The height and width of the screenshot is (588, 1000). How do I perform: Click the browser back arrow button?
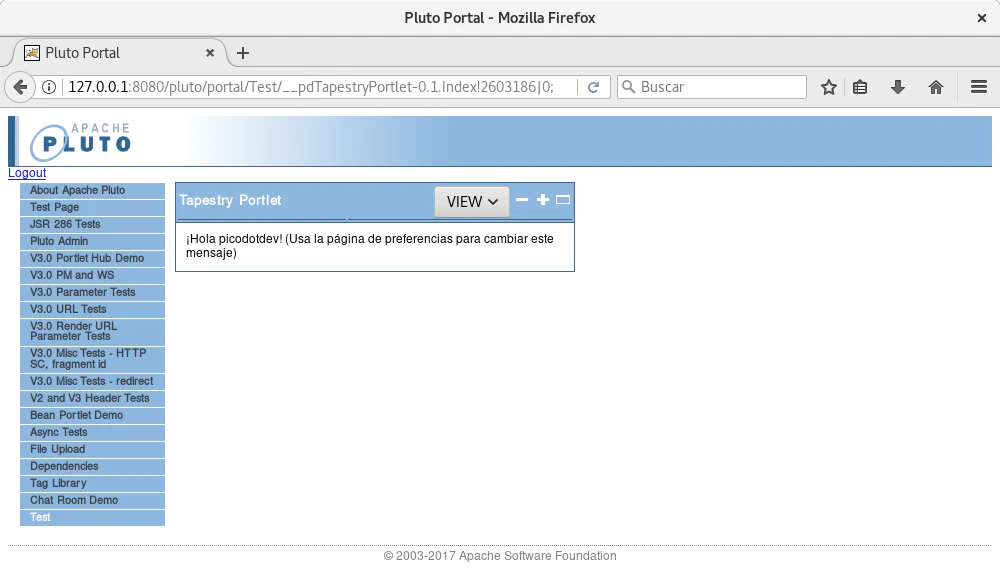tap(20, 87)
